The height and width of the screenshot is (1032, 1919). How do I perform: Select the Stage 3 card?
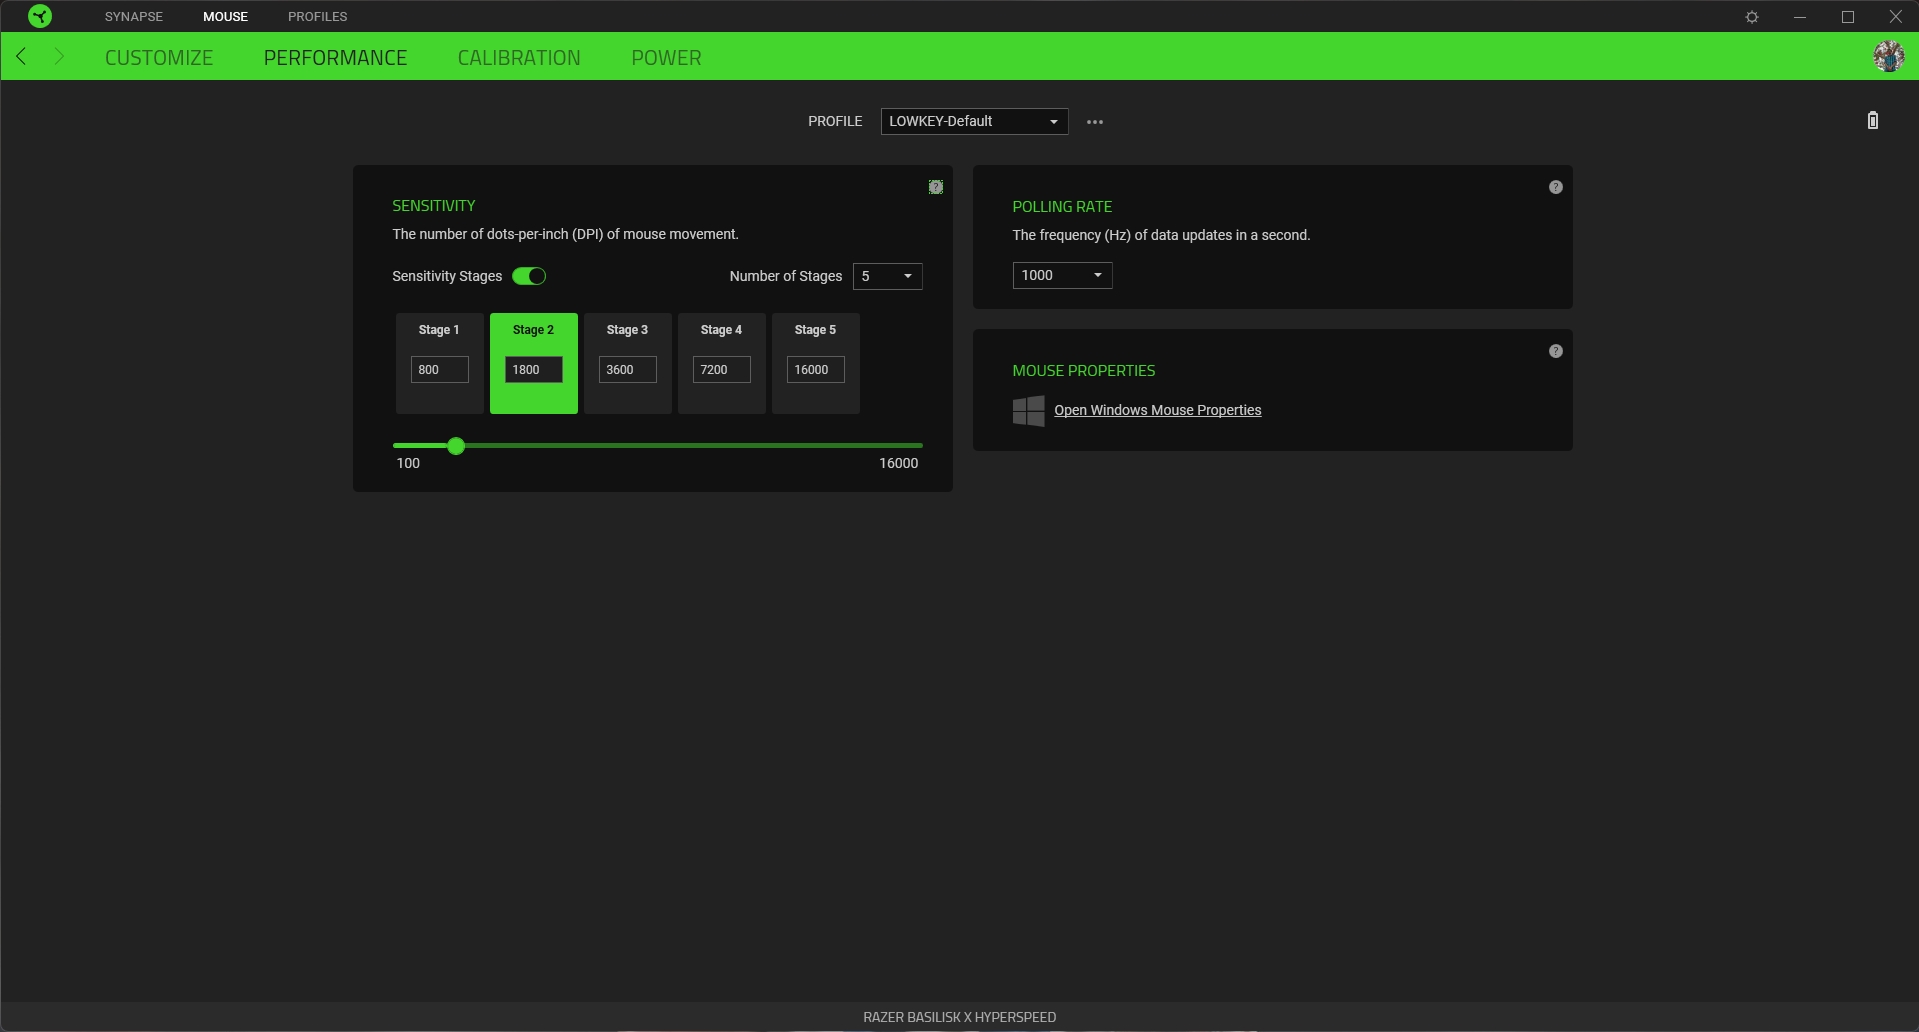click(628, 363)
